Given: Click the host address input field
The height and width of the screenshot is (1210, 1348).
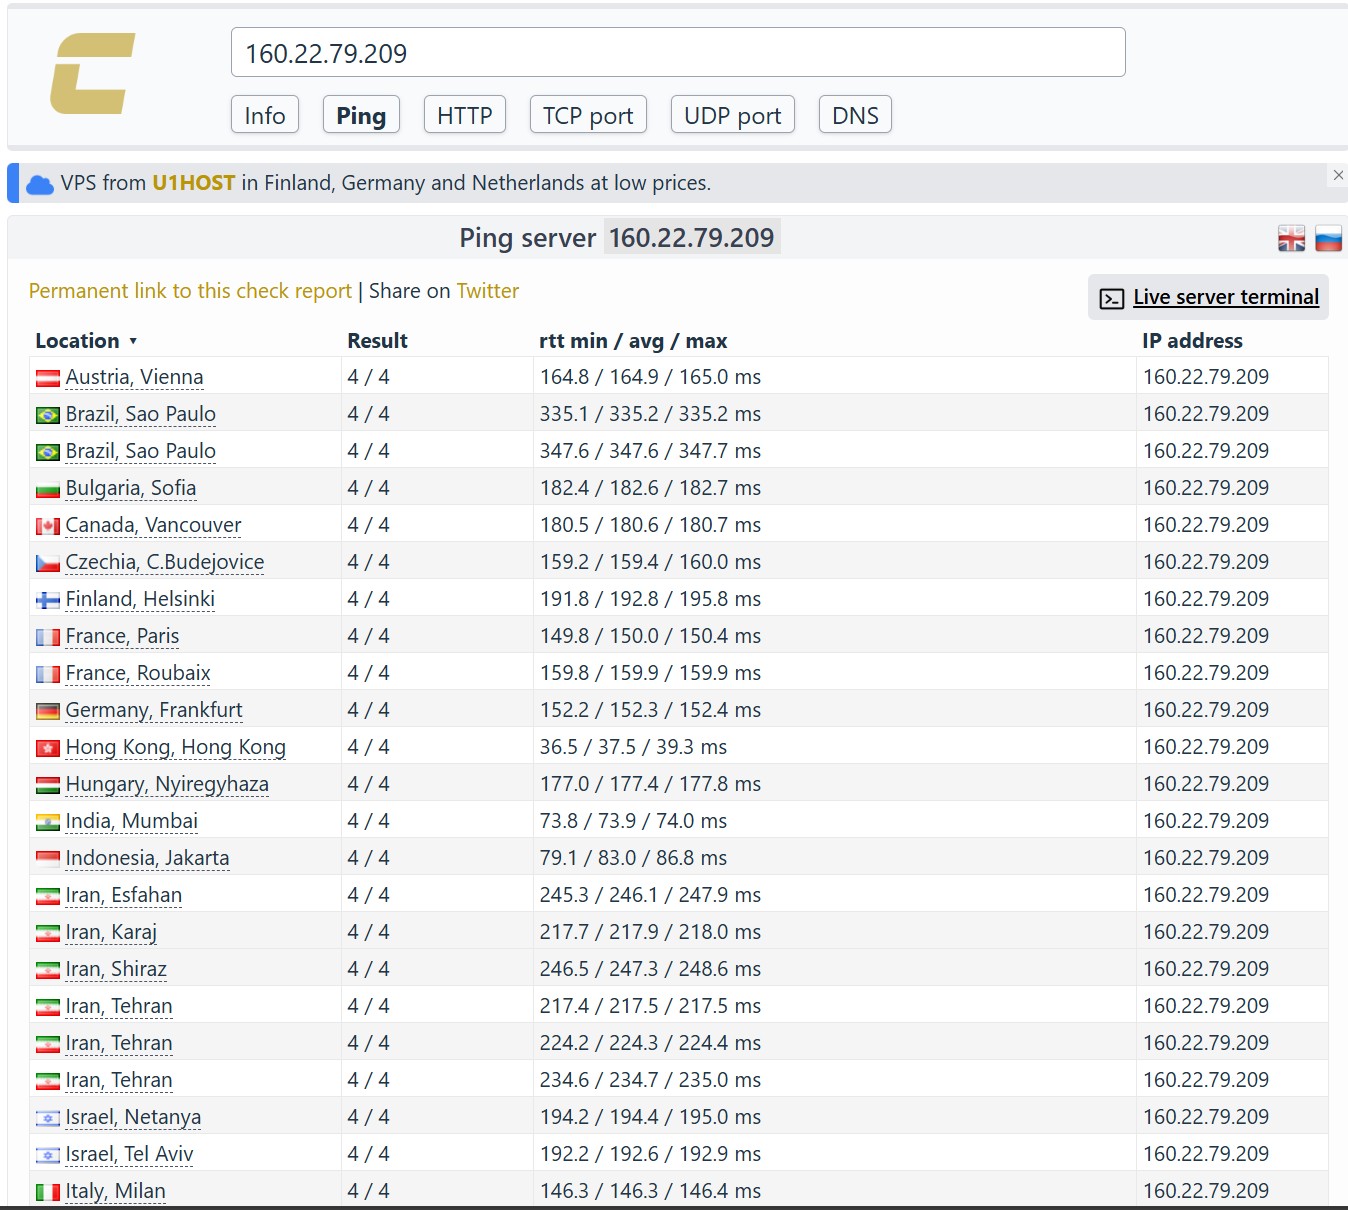Looking at the screenshot, I should pos(678,52).
